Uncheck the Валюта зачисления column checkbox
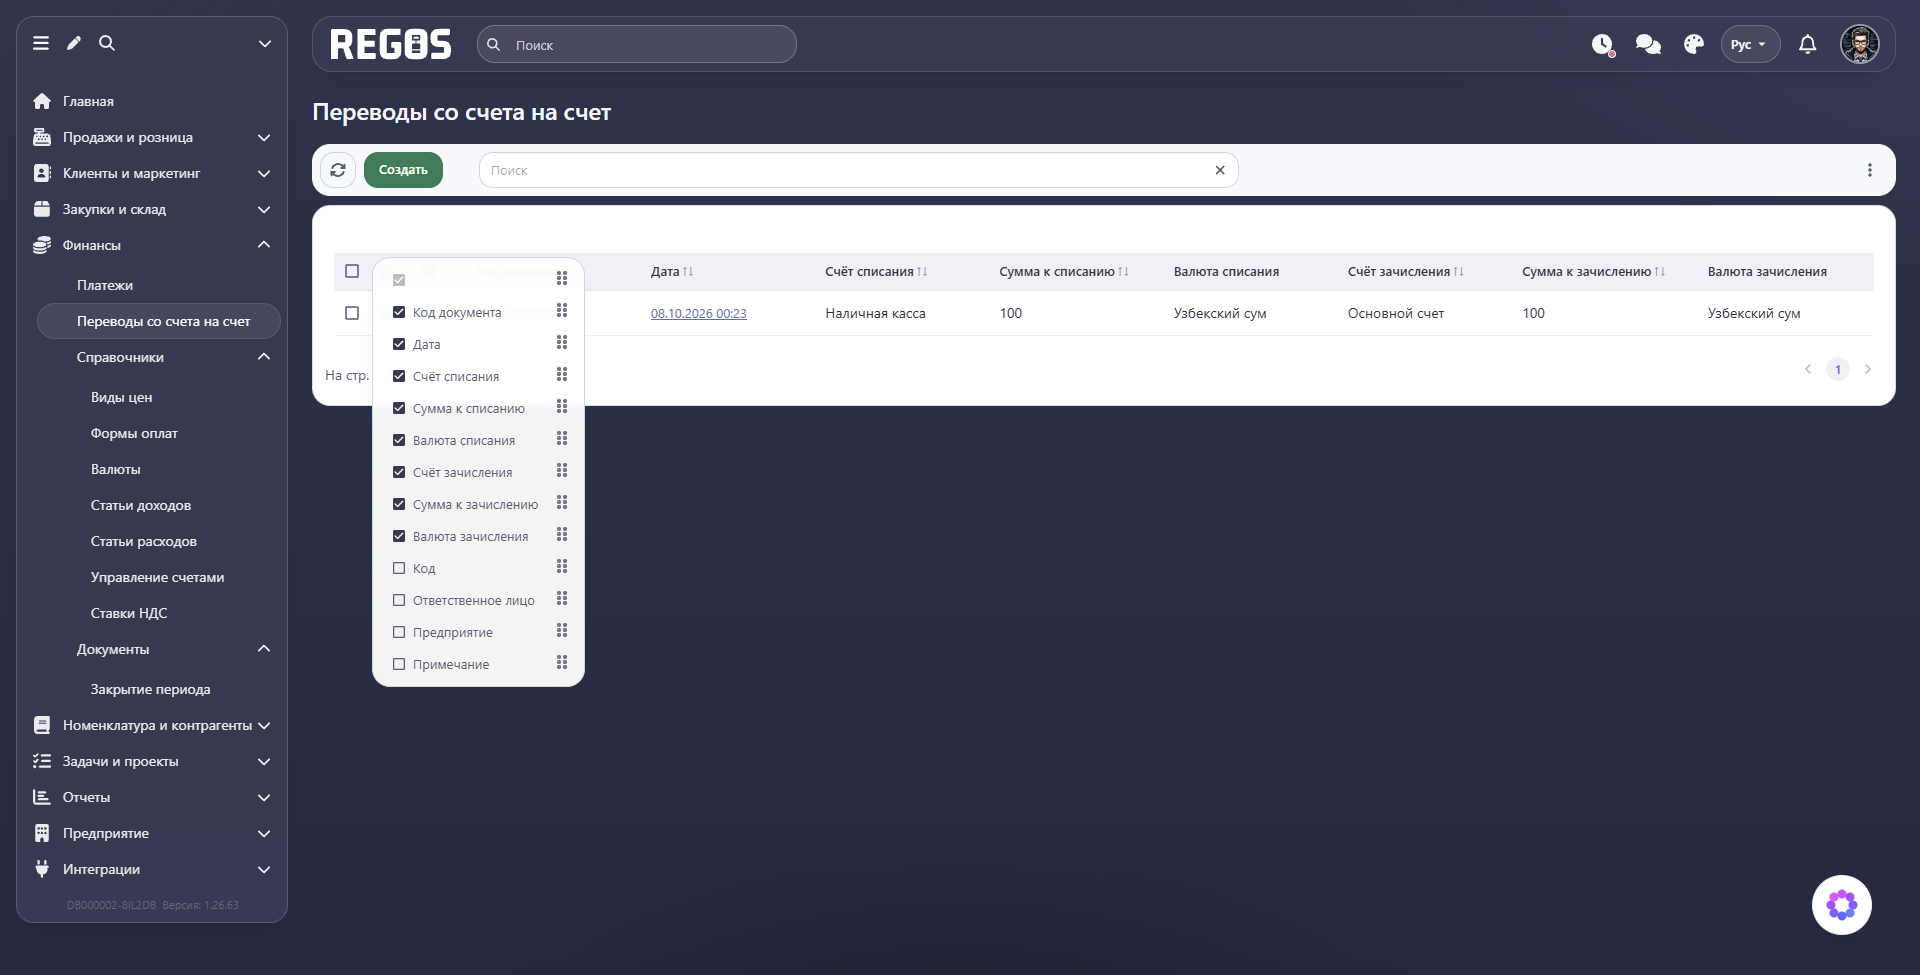The width and height of the screenshot is (1920, 975). 399,536
